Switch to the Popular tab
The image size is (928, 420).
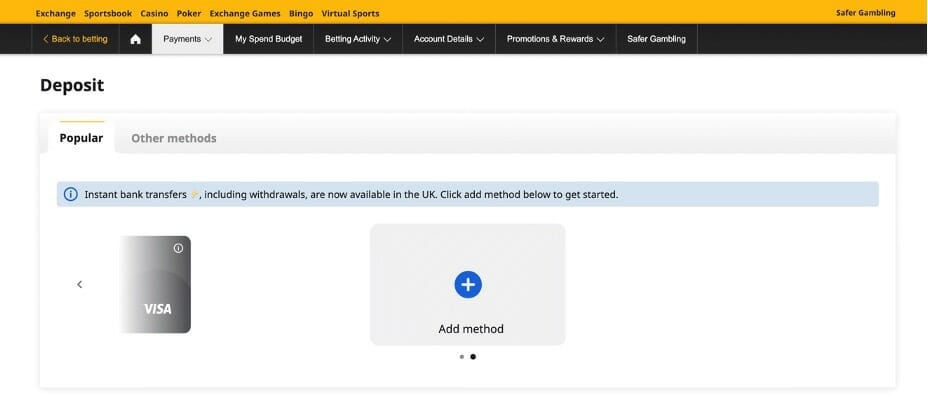coord(81,138)
